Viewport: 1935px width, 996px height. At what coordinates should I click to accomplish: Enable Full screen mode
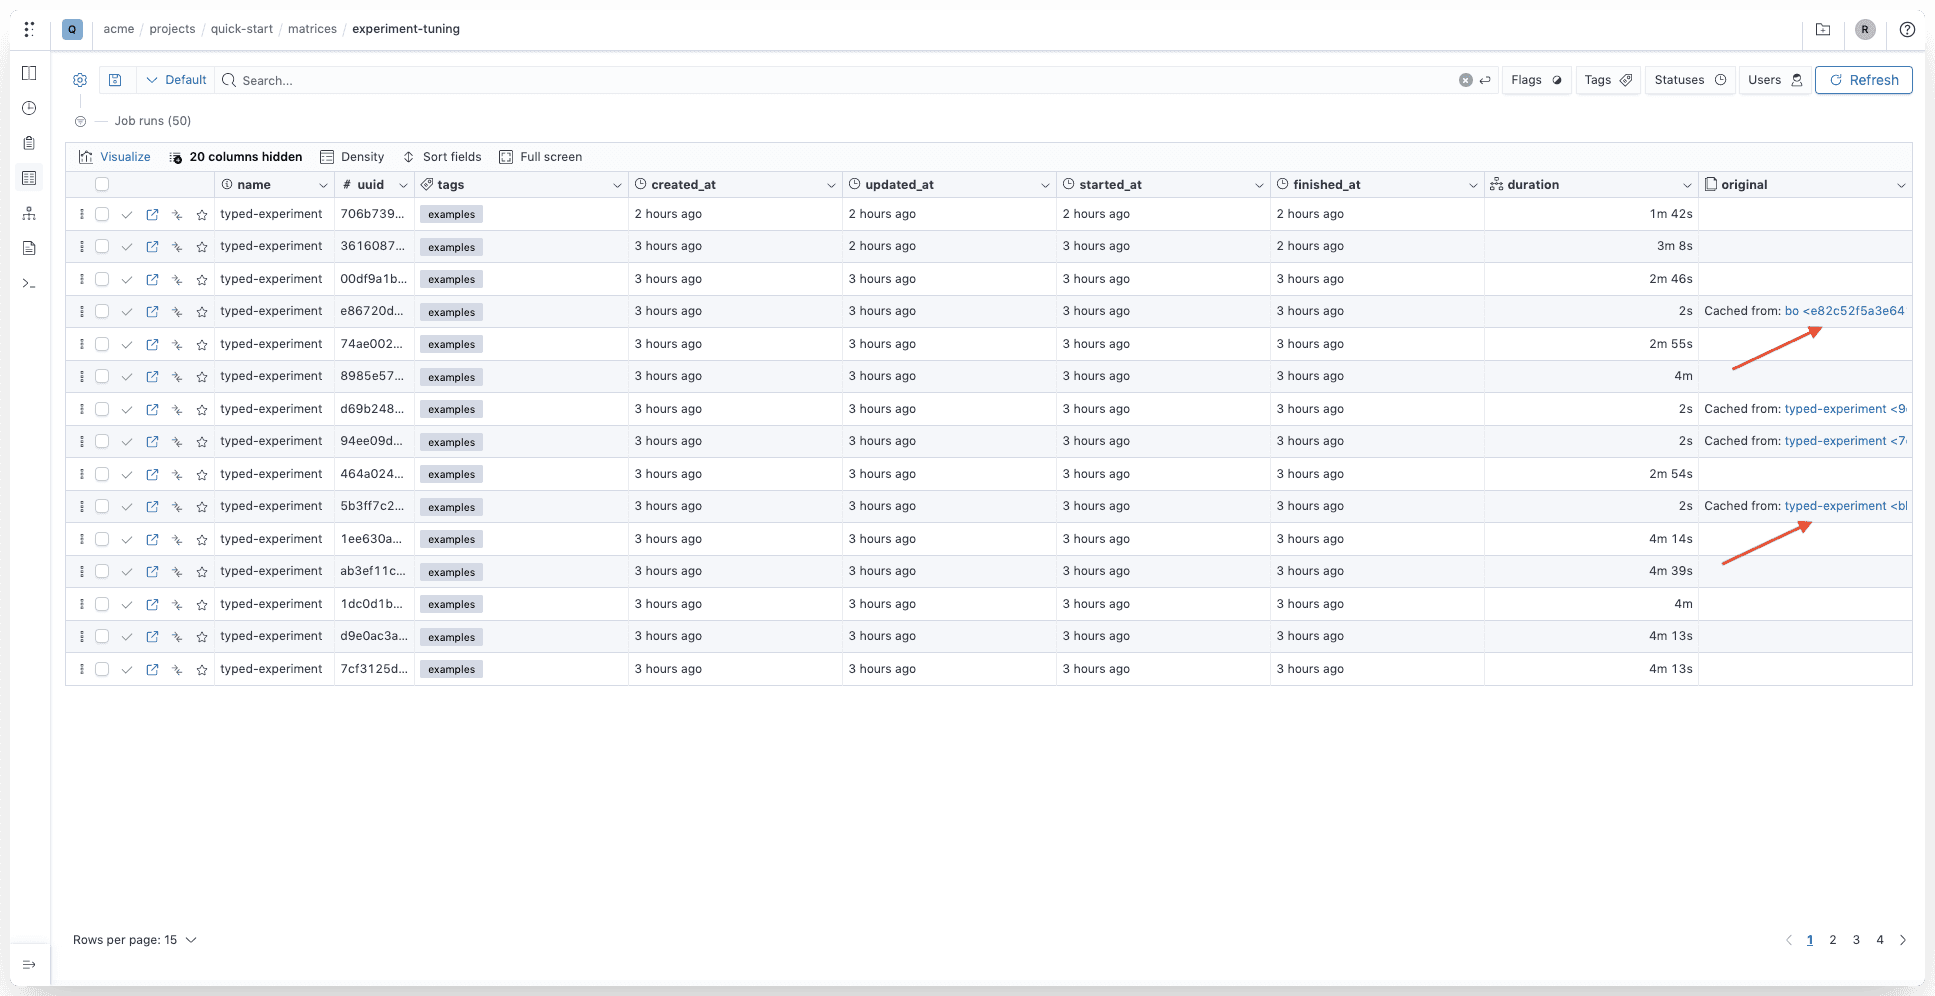coord(541,156)
